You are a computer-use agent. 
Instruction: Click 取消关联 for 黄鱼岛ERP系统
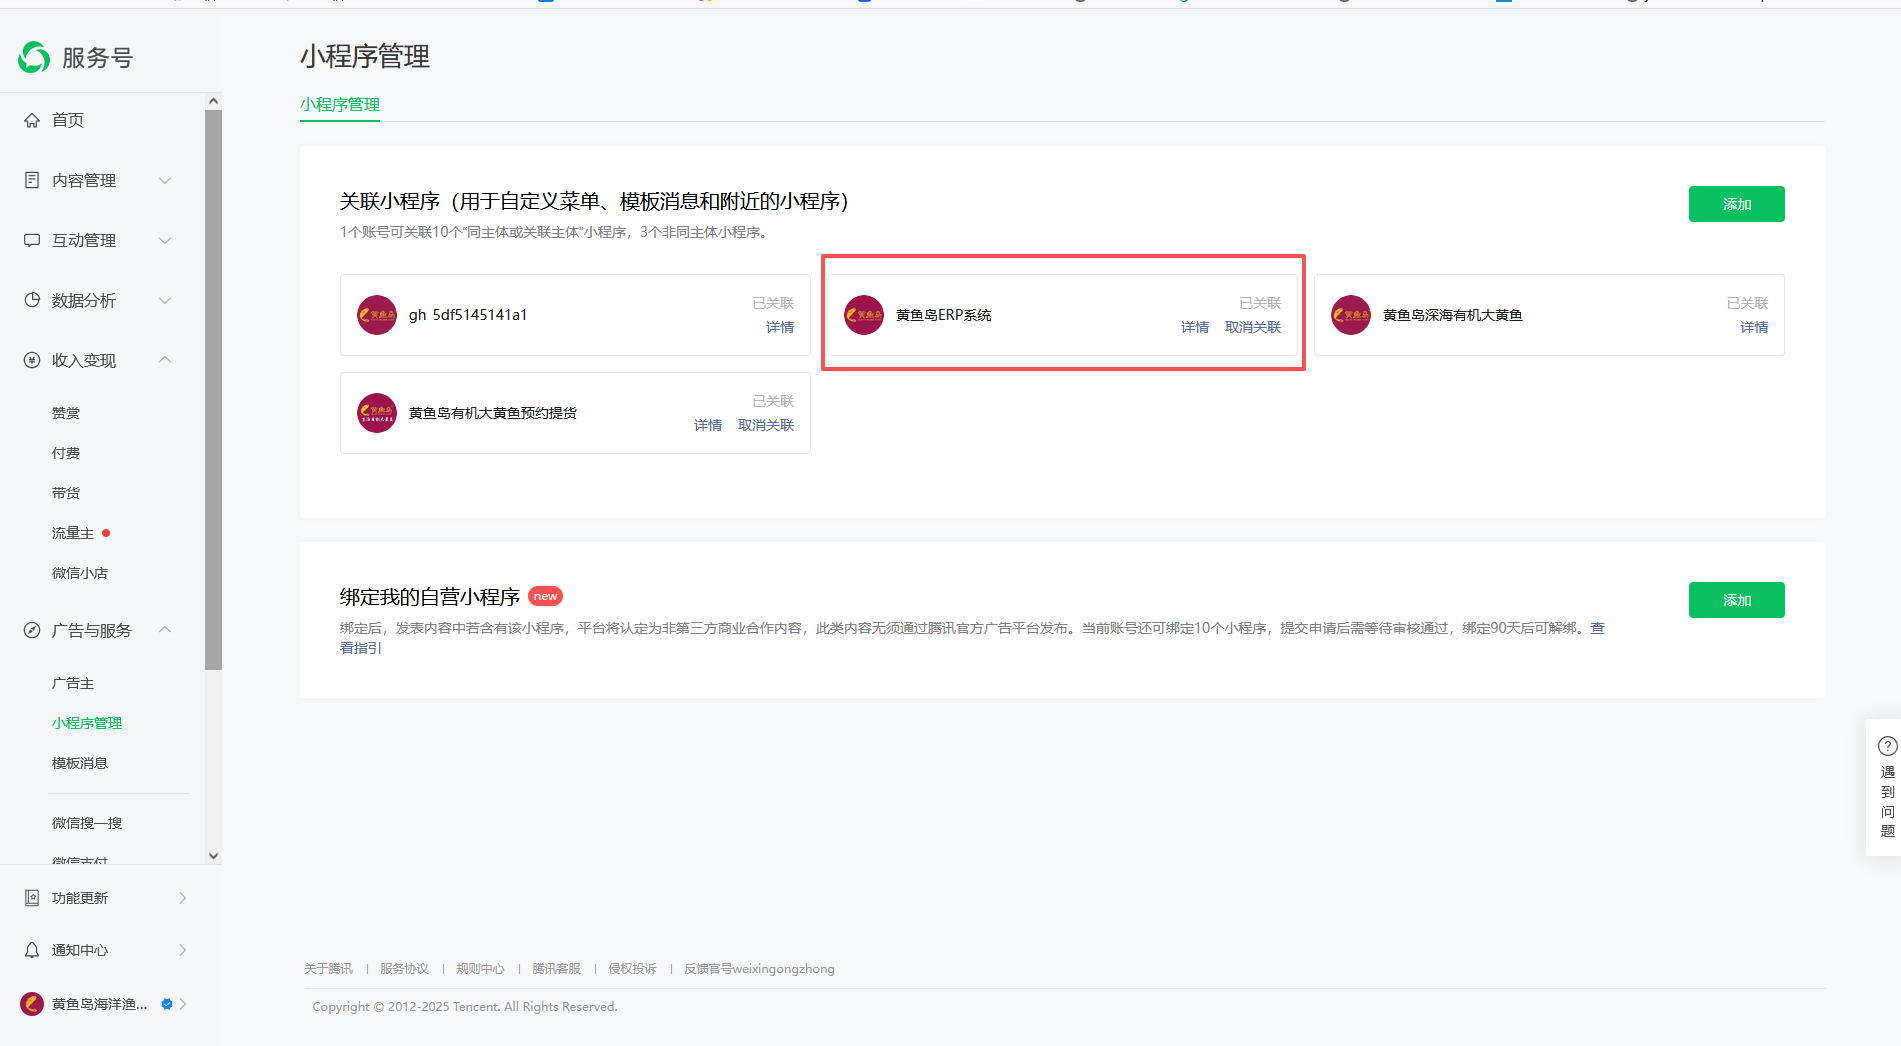pyautogui.click(x=1253, y=327)
